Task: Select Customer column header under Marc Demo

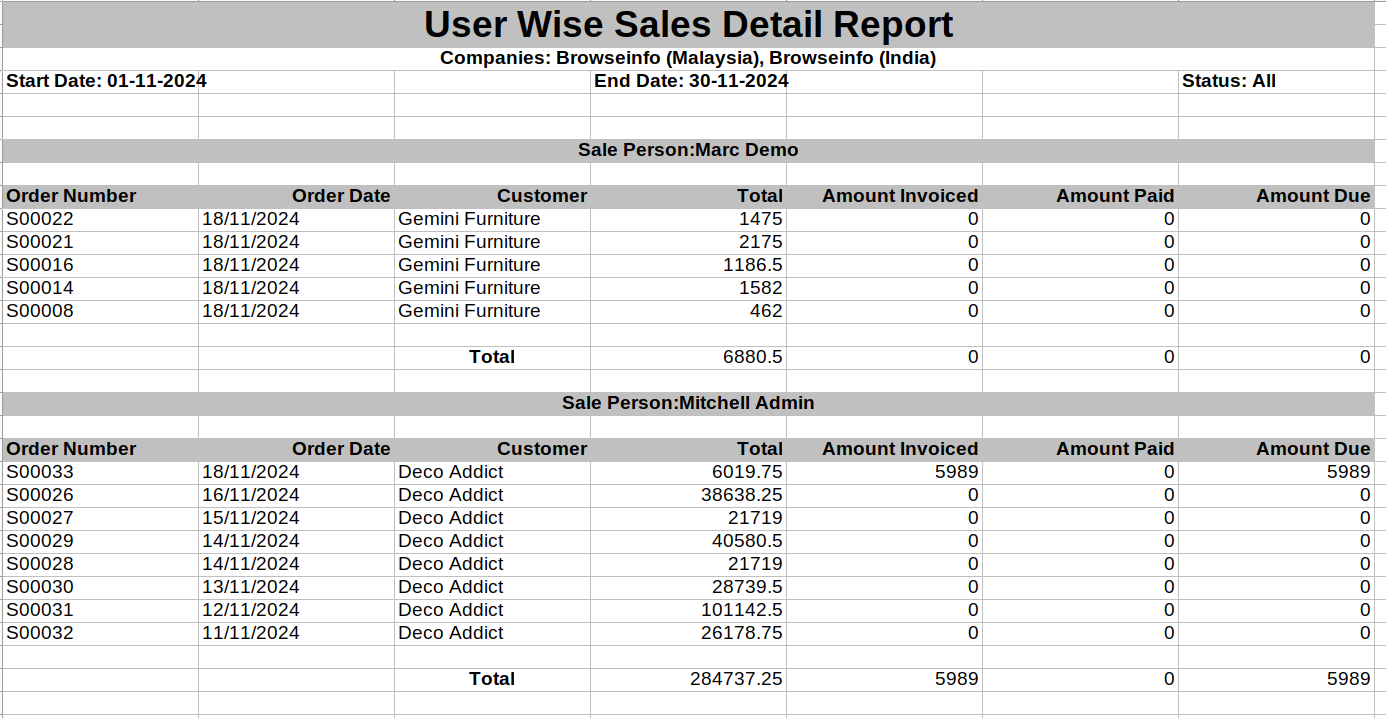Action: coord(541,196)
